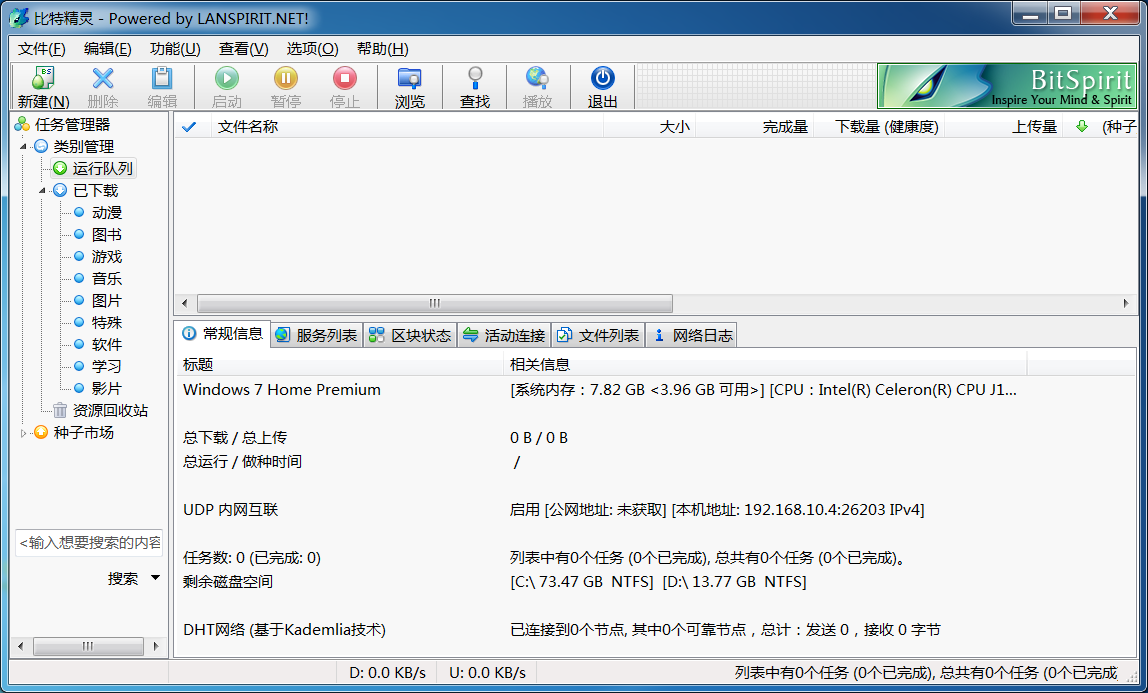
Task: Switch to the 网络日志 tab
Action: pyautogui.click(x=692, y=335)
